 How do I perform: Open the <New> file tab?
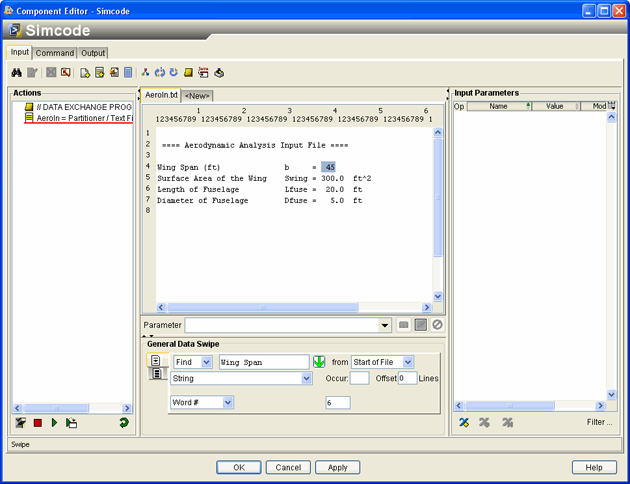click(197, 96)
